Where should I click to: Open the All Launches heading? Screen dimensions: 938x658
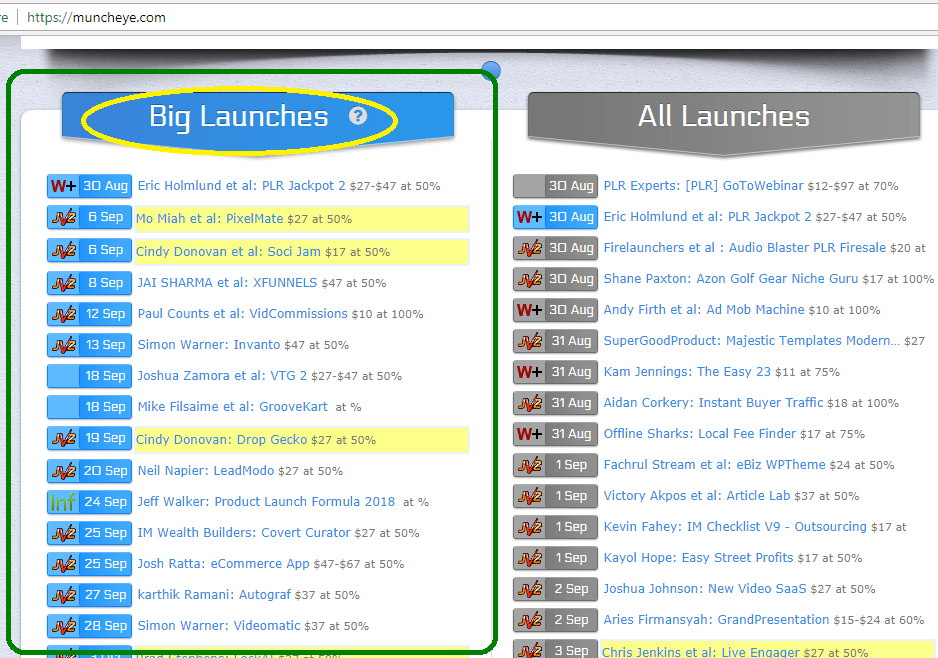coord(723,116)
